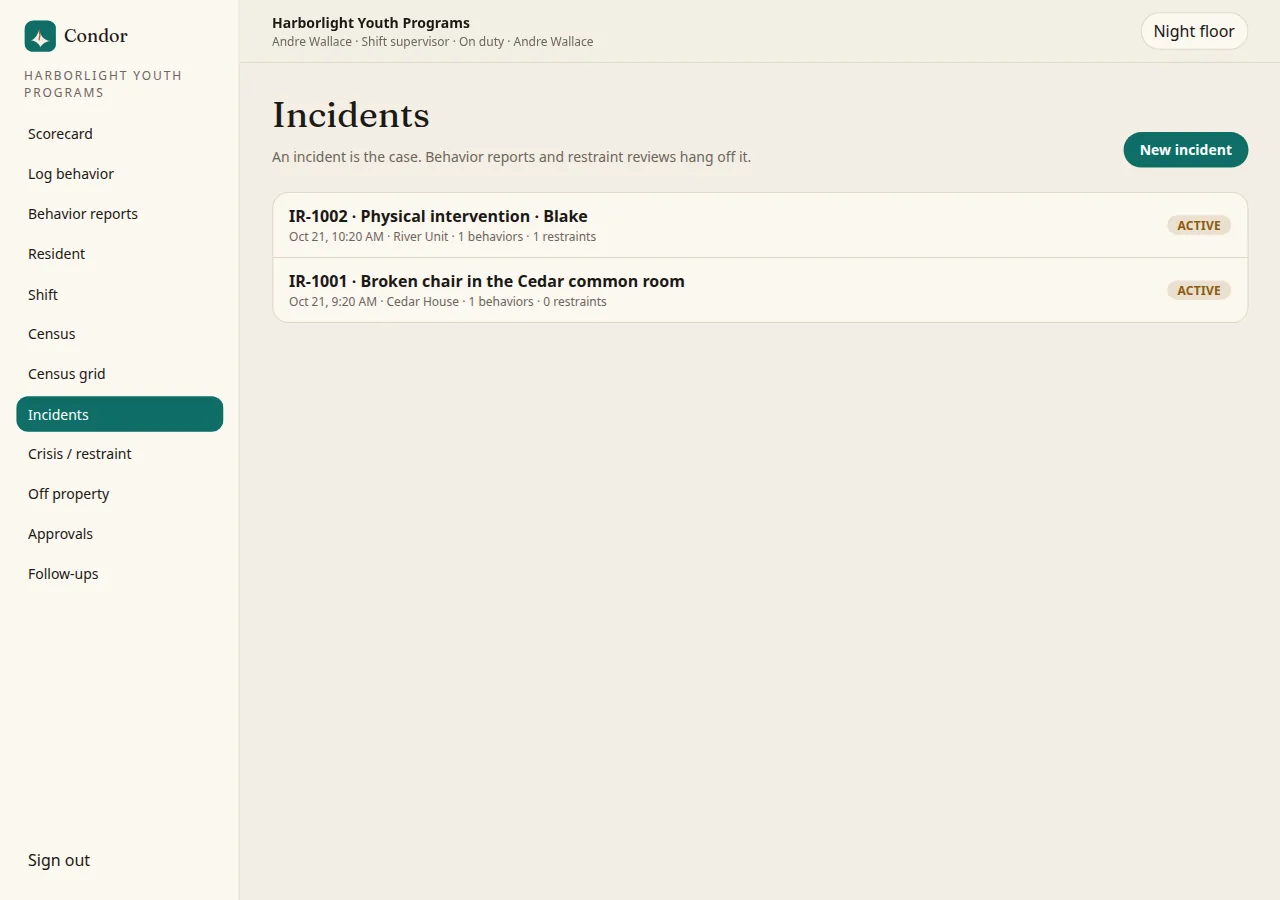1280x900 pixels.
Task: Open Crisis / restraint section
Action: [119, 454]
